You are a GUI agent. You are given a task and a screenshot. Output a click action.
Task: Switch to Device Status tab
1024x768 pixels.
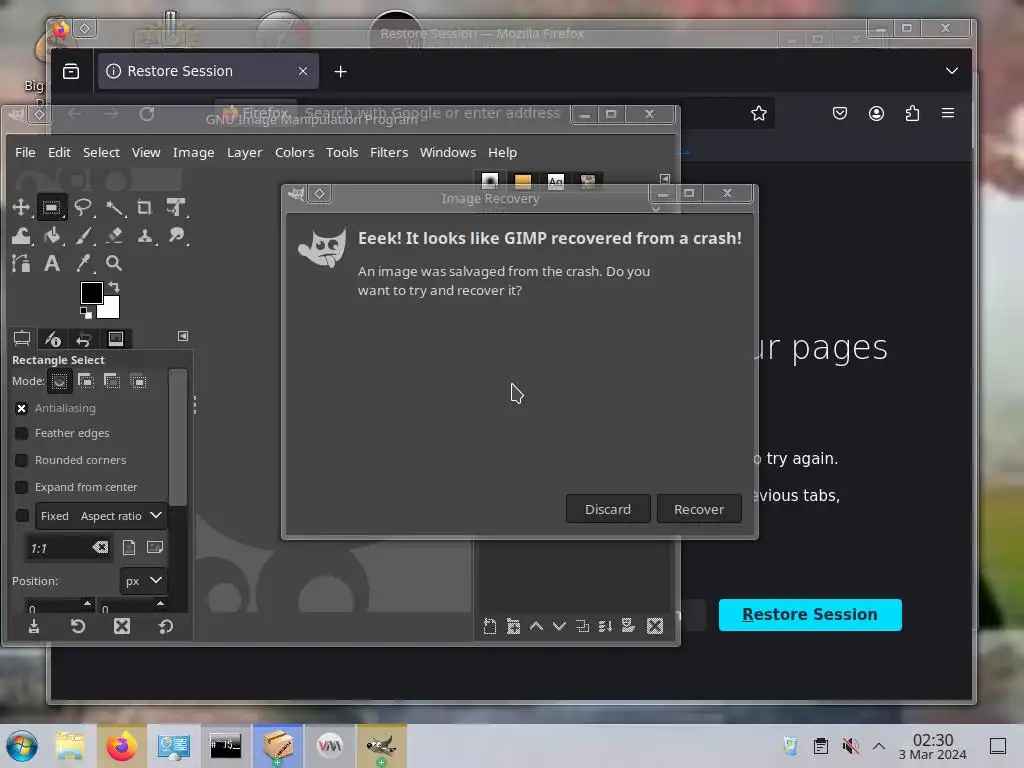(x=52, y=338)
